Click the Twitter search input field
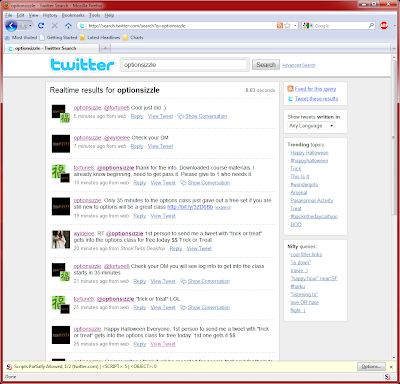 185,65
